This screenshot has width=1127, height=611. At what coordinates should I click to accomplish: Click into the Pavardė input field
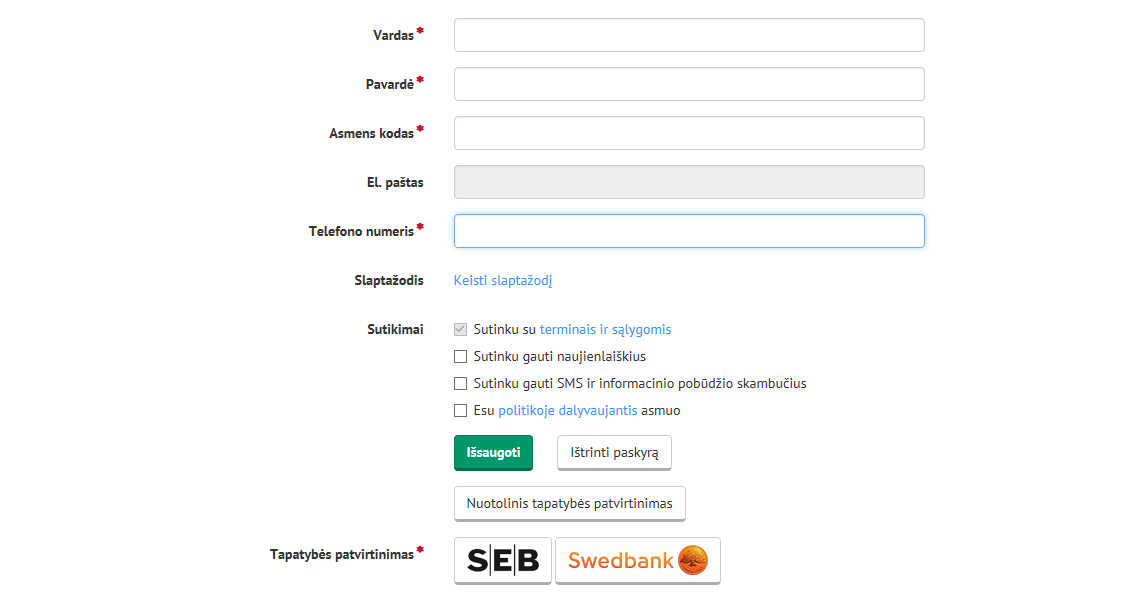pyautogui.click(x=689, y=84)
